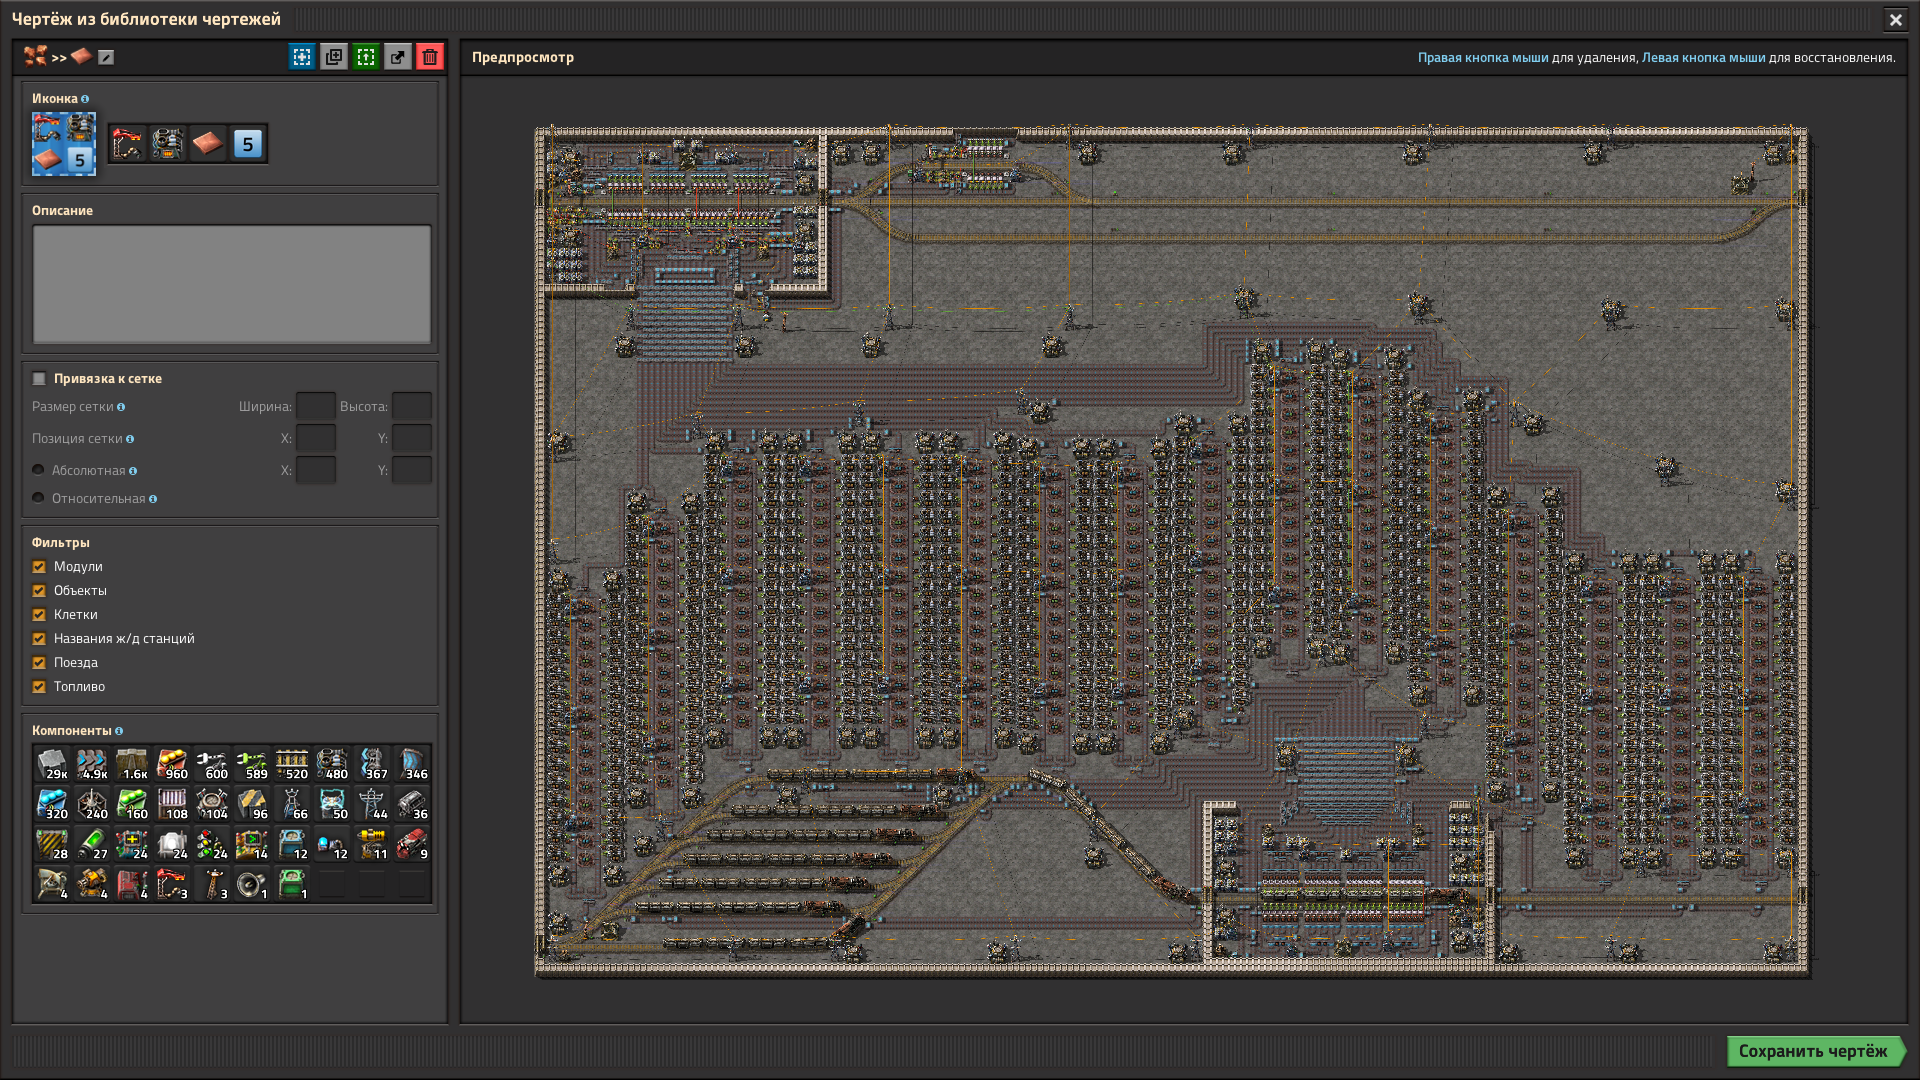Click the blueprint preview image

1172,551
